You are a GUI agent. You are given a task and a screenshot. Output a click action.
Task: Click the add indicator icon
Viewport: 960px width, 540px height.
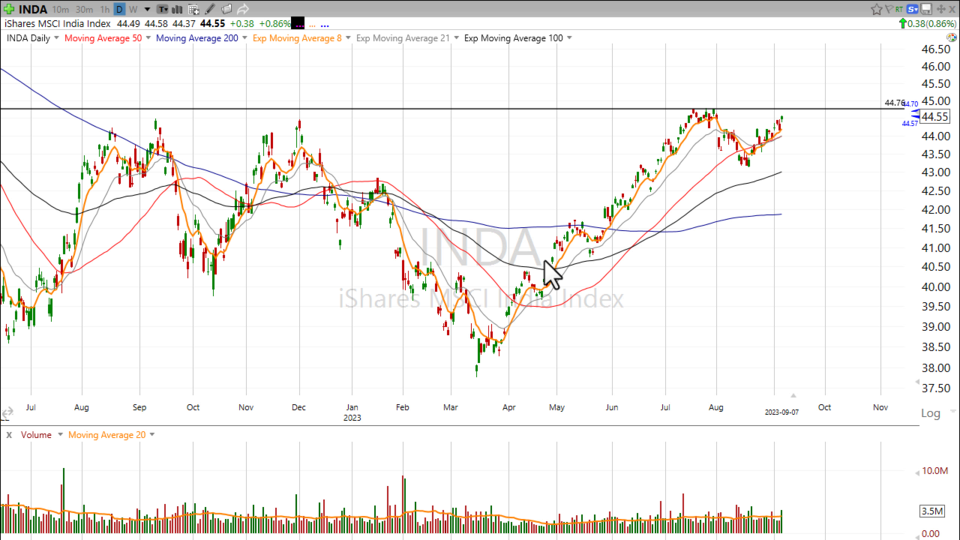tap(193, 9)
